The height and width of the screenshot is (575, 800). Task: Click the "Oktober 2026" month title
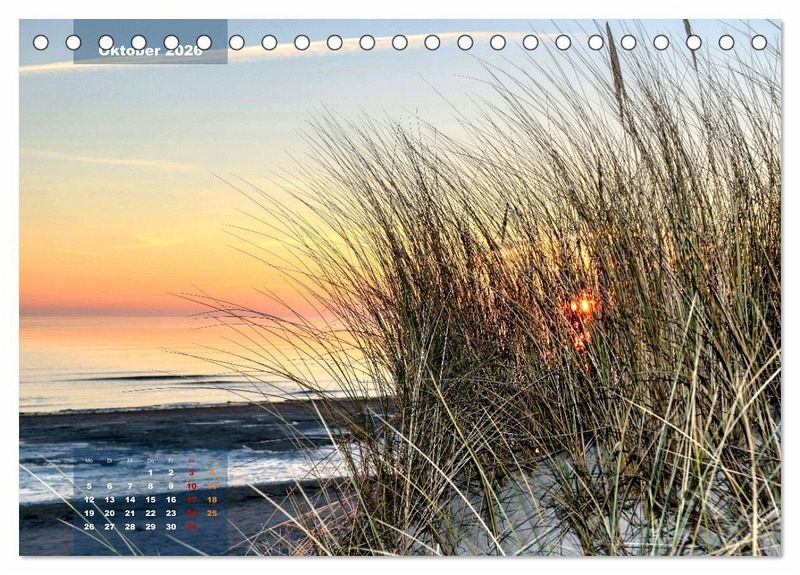[x=150, y=50]
